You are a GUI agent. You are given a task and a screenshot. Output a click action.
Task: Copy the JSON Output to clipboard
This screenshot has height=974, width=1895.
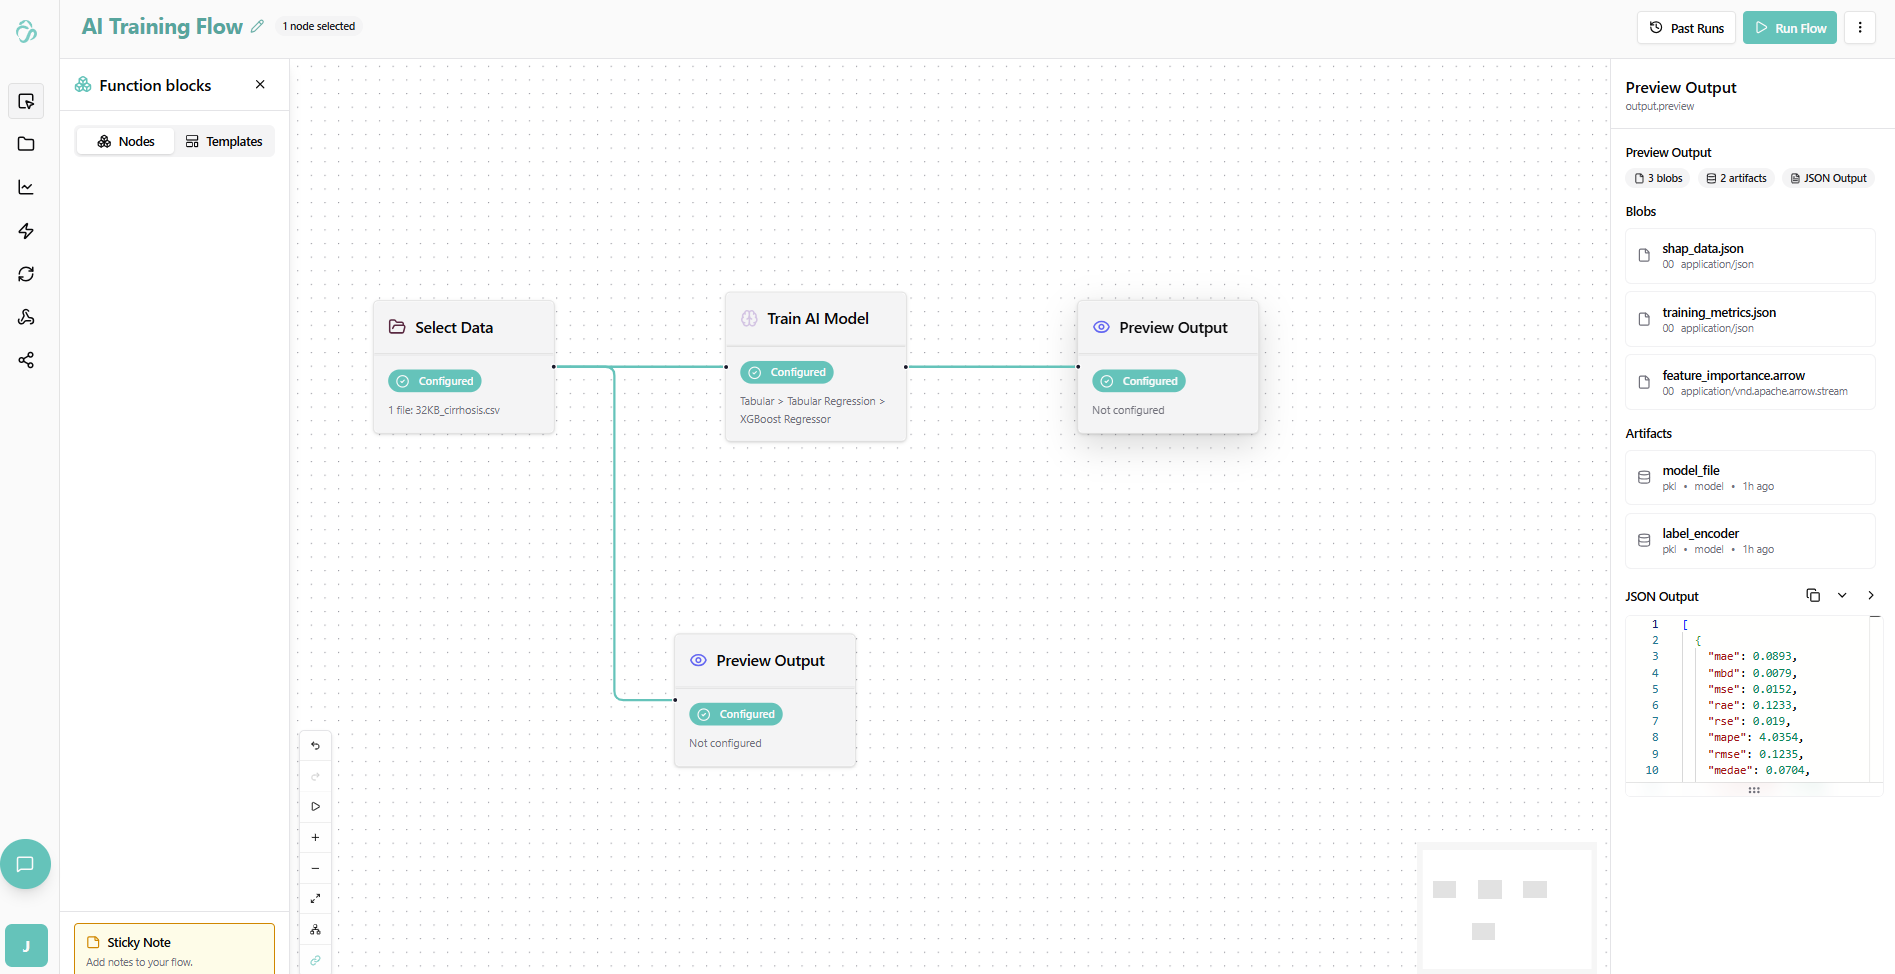[x=1813, y=595]
